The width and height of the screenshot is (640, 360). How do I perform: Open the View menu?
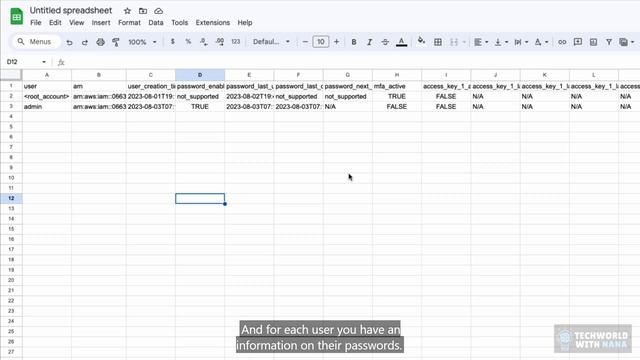[76, 22]
